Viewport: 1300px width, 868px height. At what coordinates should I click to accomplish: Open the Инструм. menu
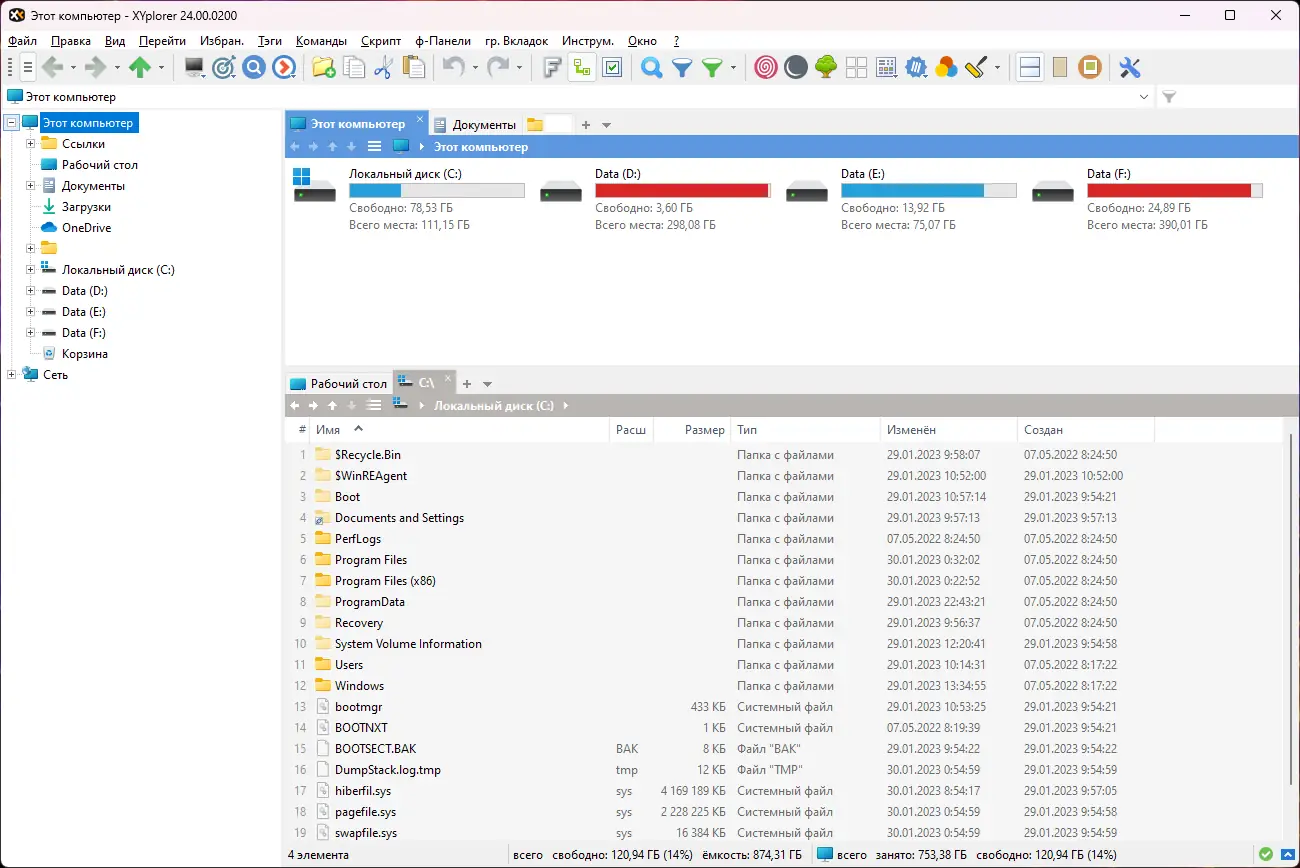pos(588,41)
